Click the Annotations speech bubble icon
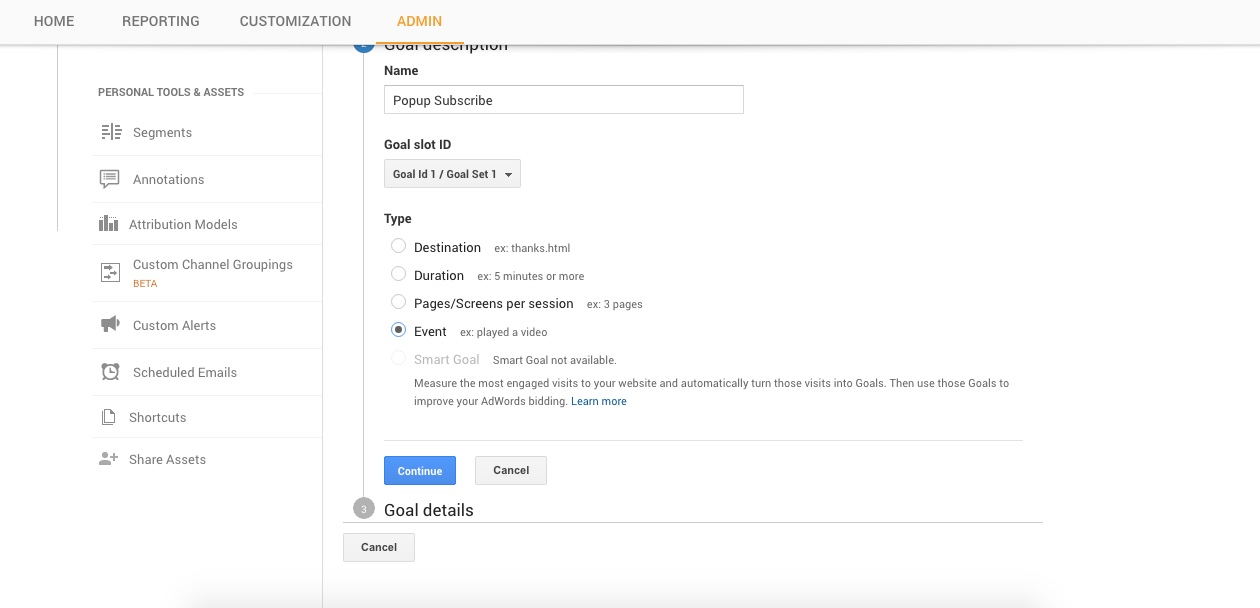Image resolution: width=1260 pixels, height=608 pixels. (x=110, y=179)
